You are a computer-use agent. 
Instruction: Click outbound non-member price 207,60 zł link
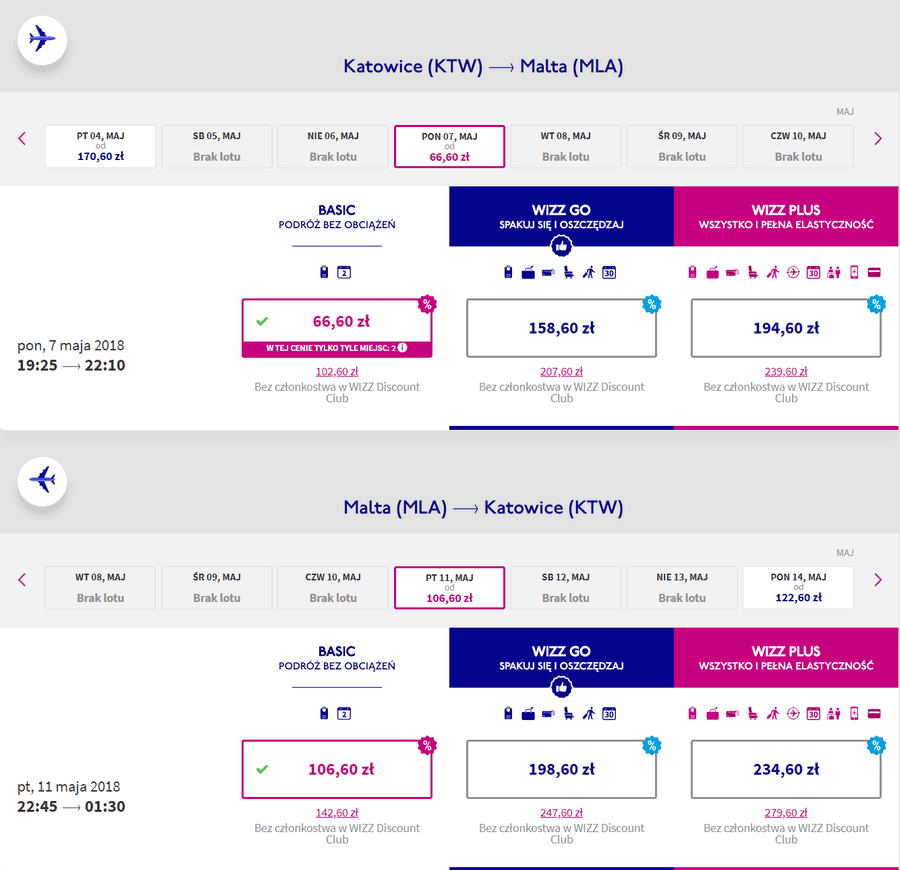[x=561, y=372]
